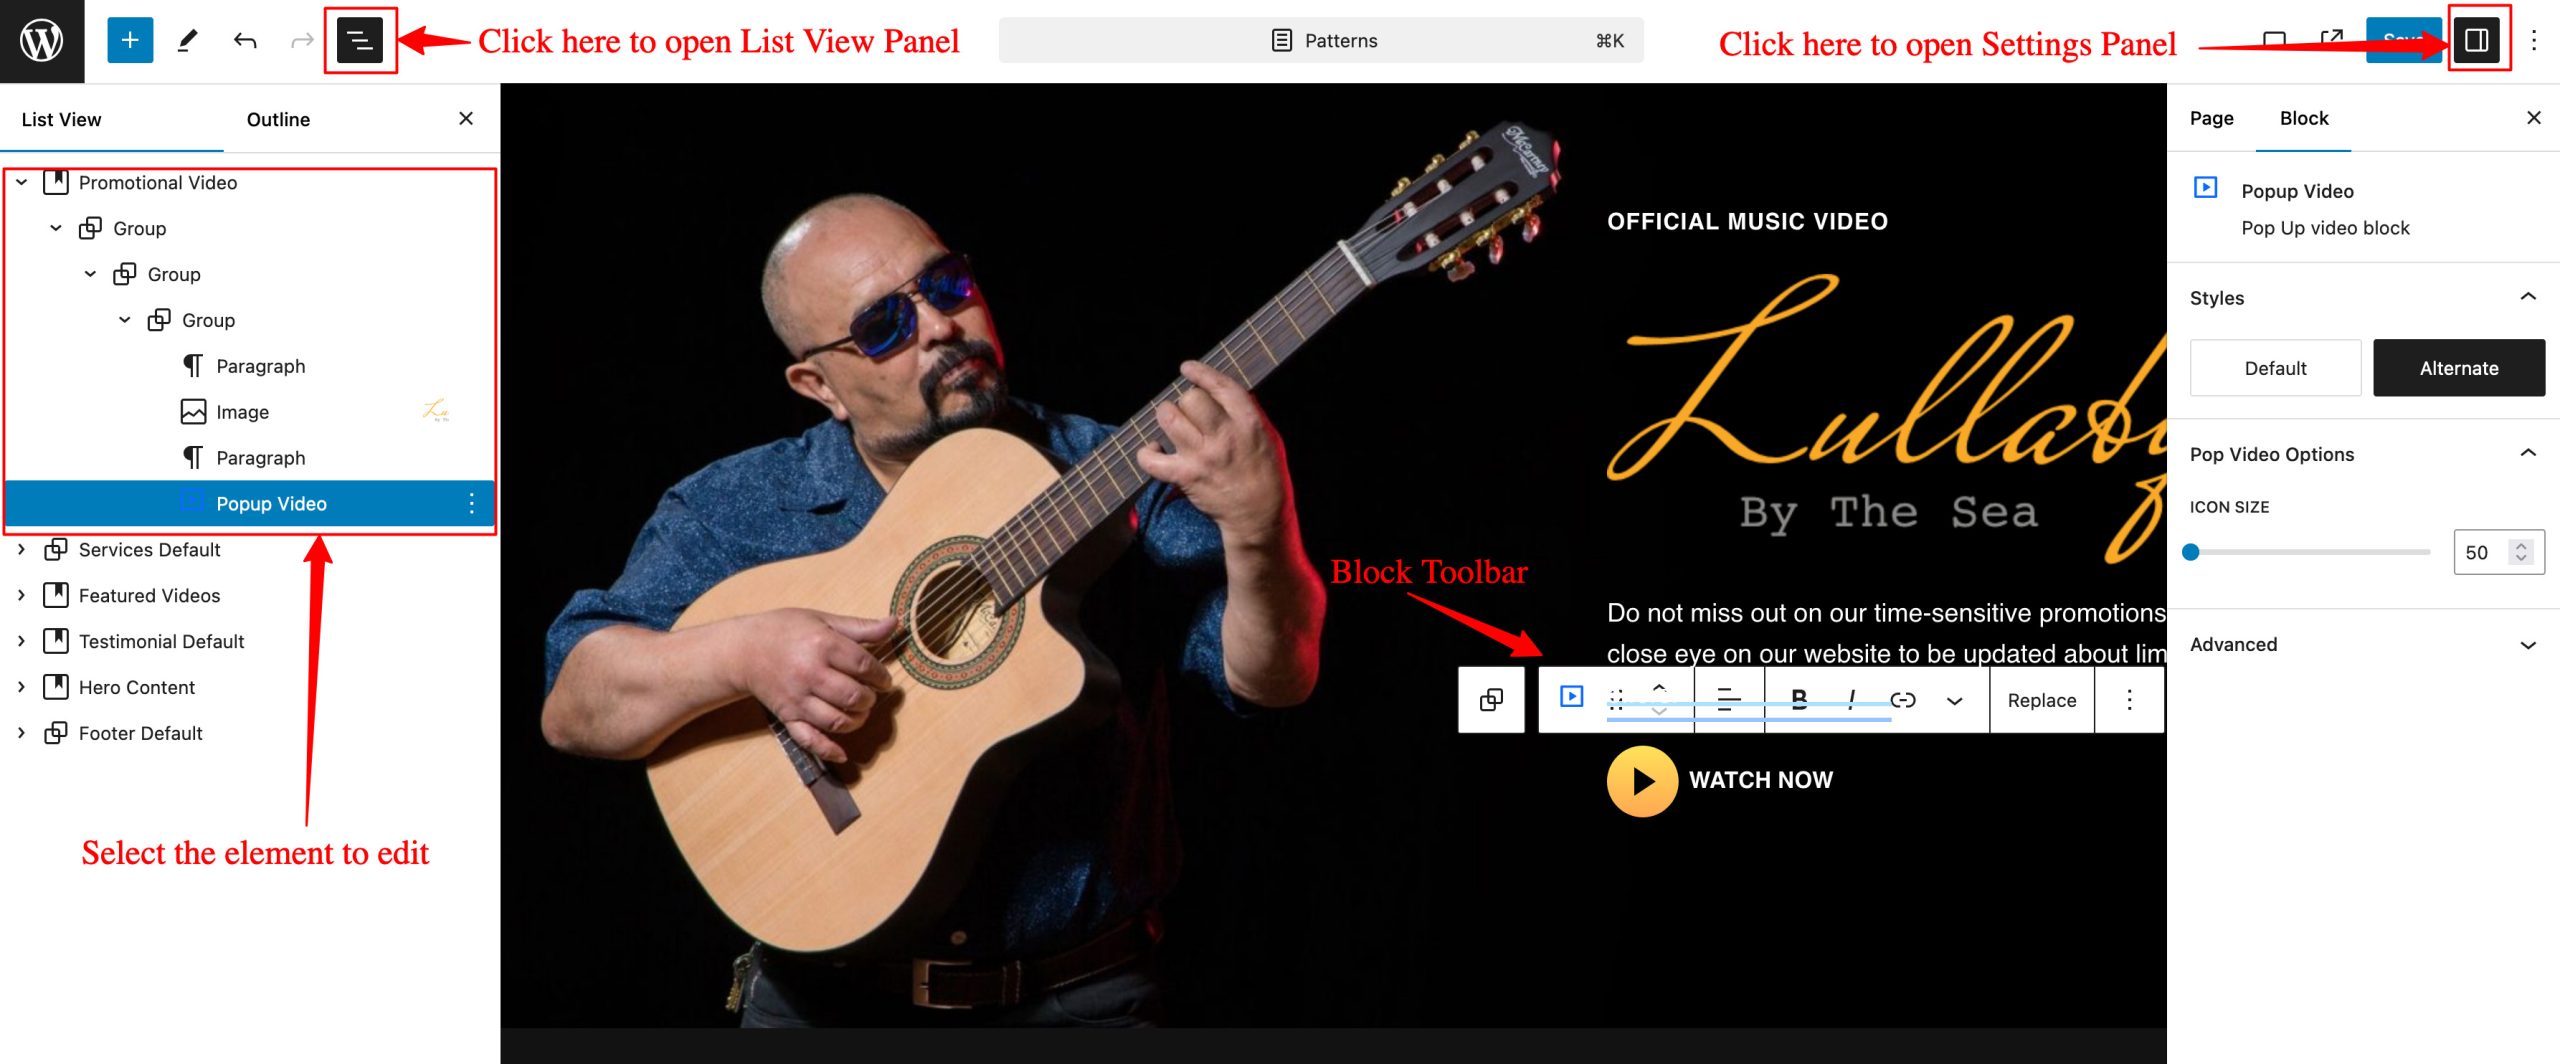Click Bold in the block toolbar
This screenshot has height=1064, width=2560.
tap(1799, 700)
